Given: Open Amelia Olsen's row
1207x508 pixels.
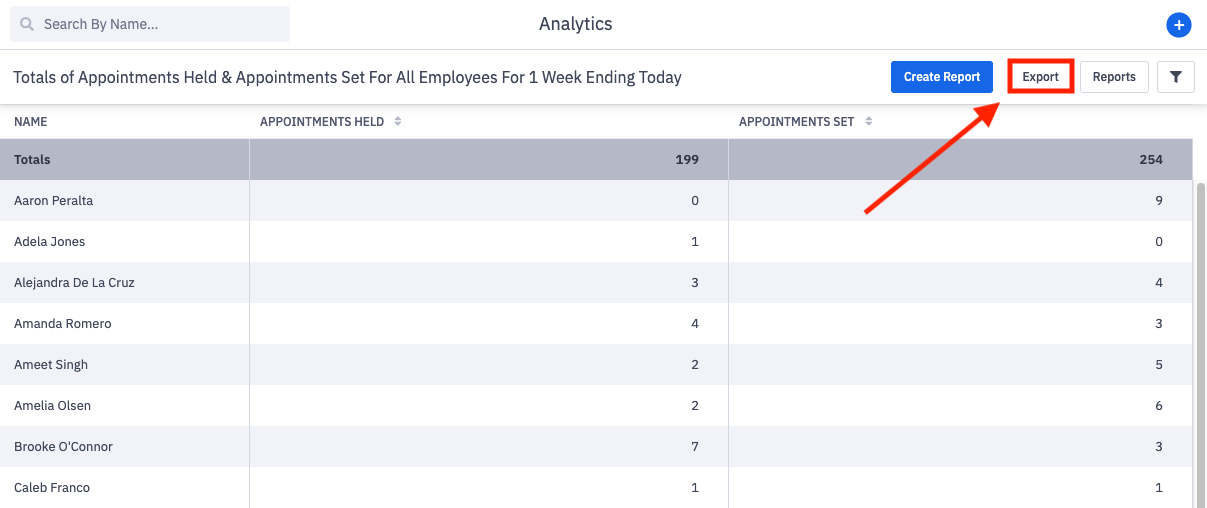Looking at the screenshot, I should click(53, 406).
